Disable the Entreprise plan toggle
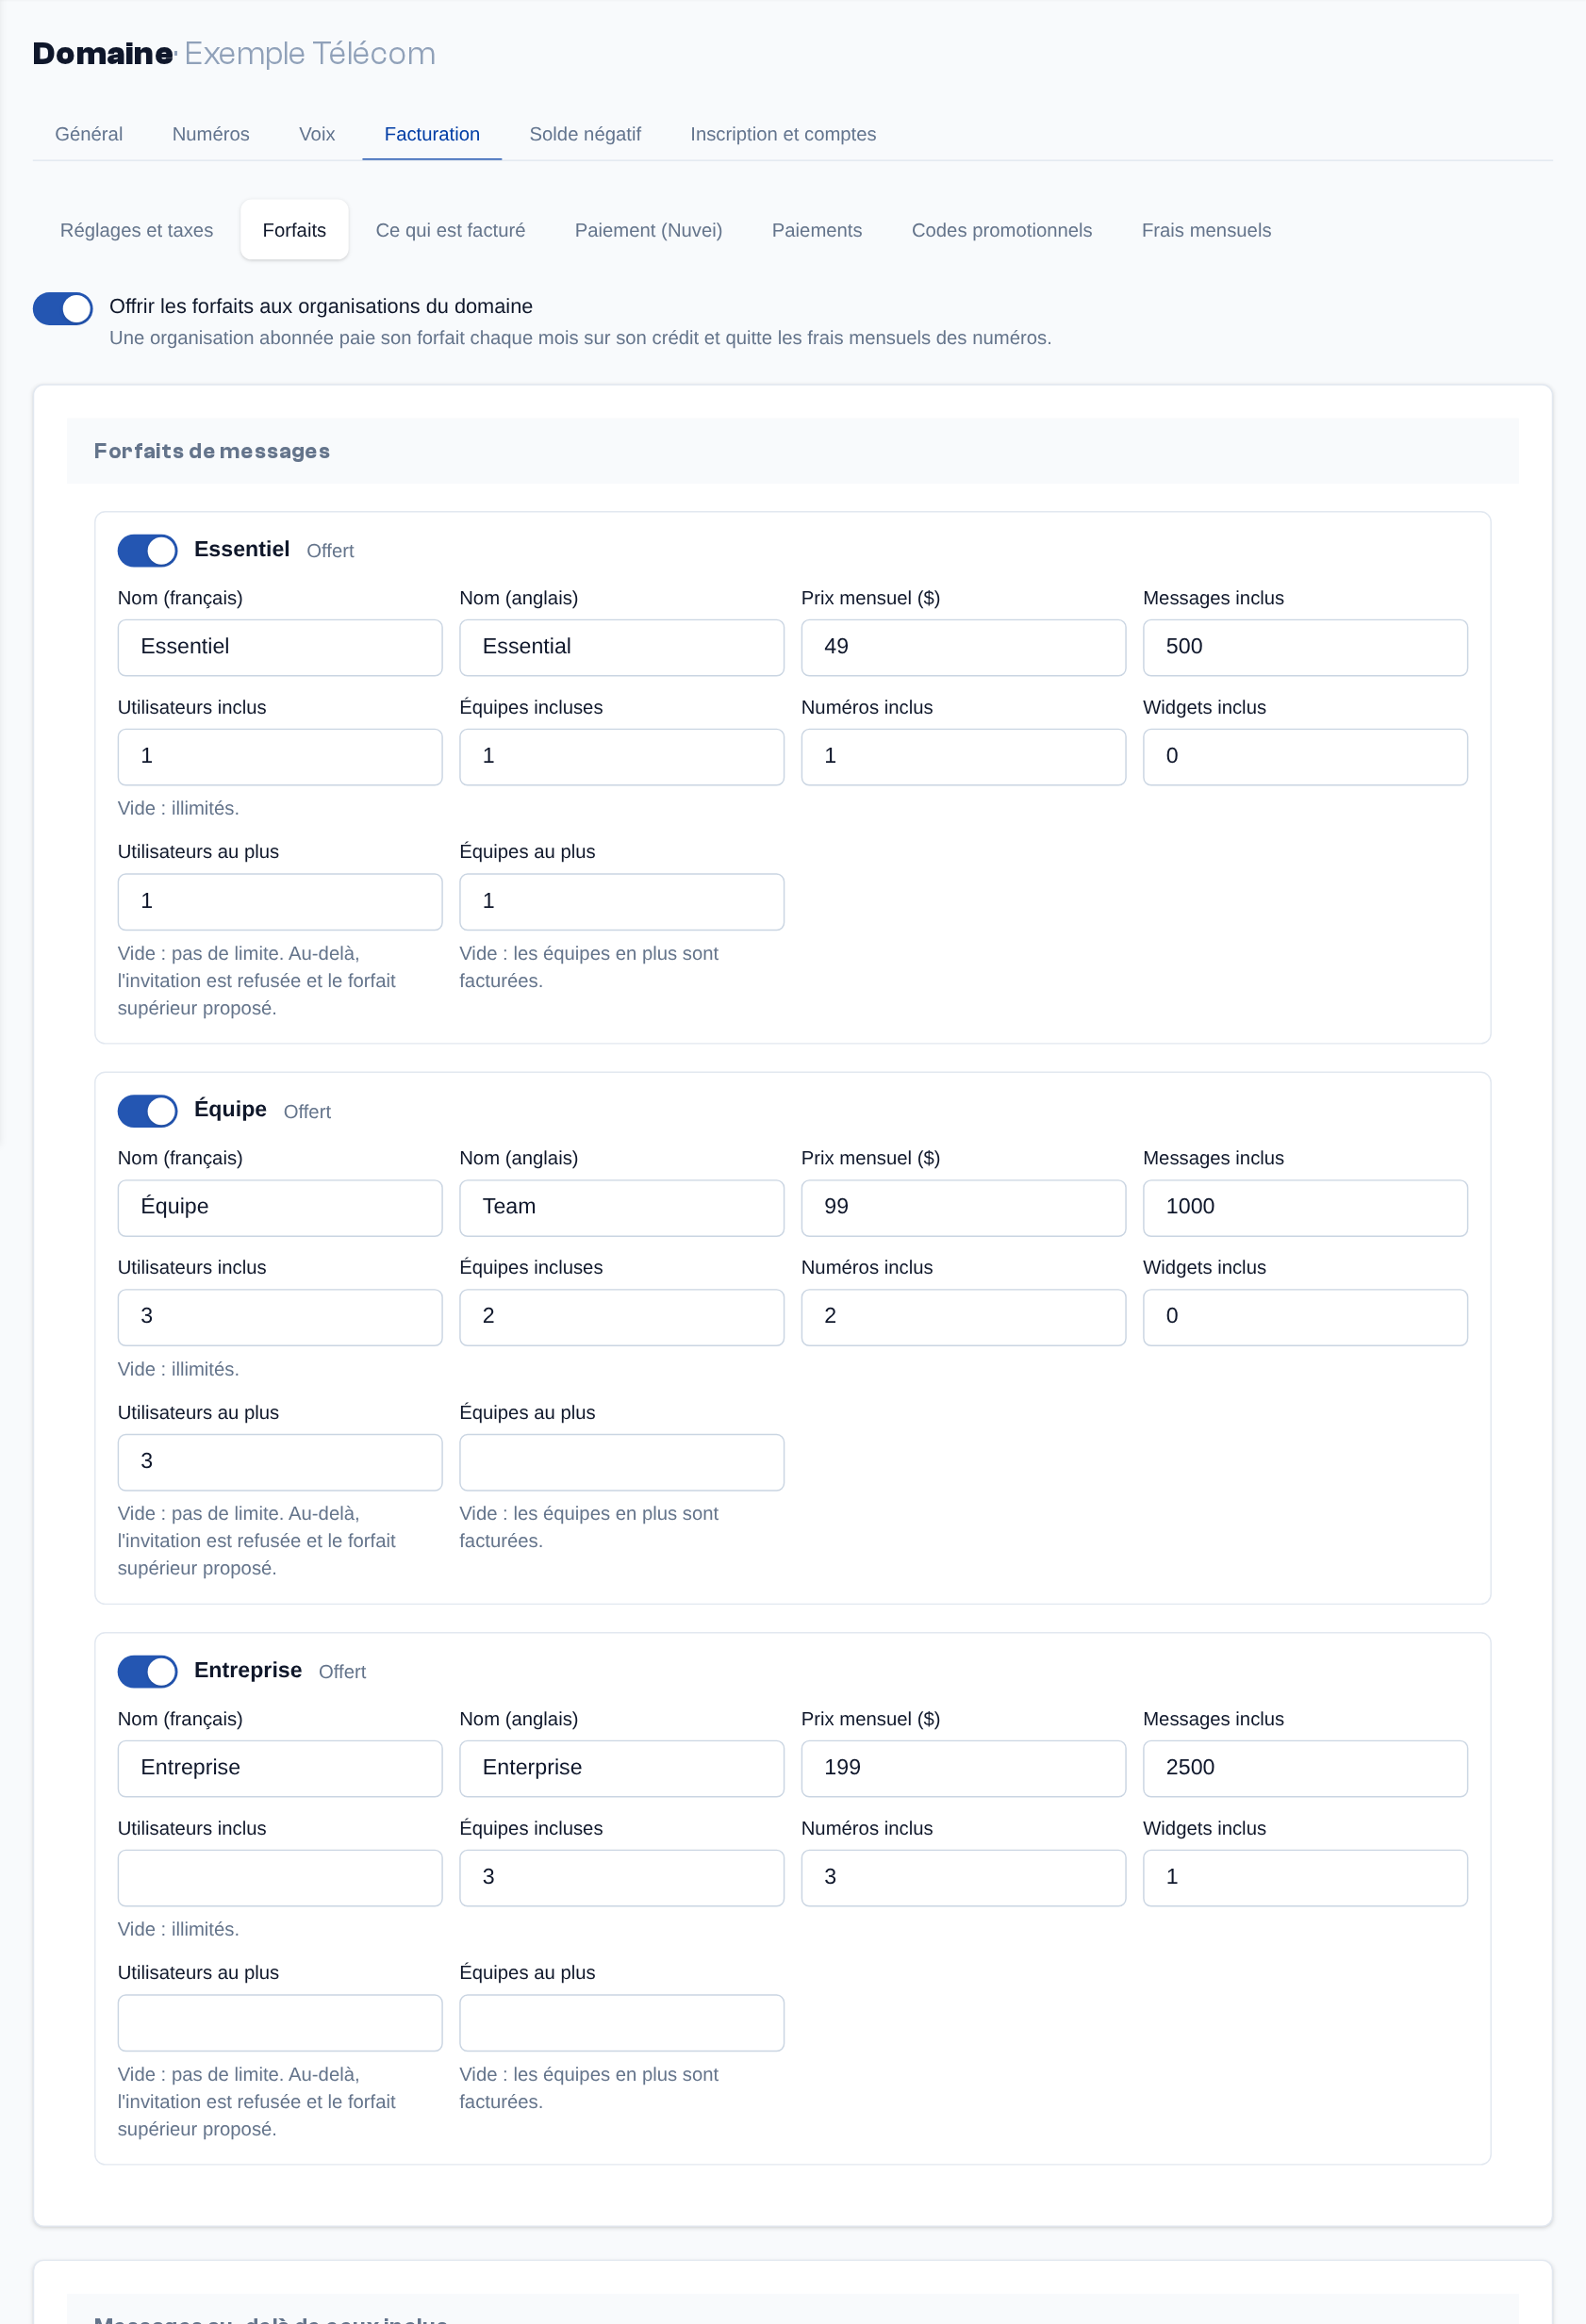This screenshot has width=1586, height=2324. click(147, 1671)
